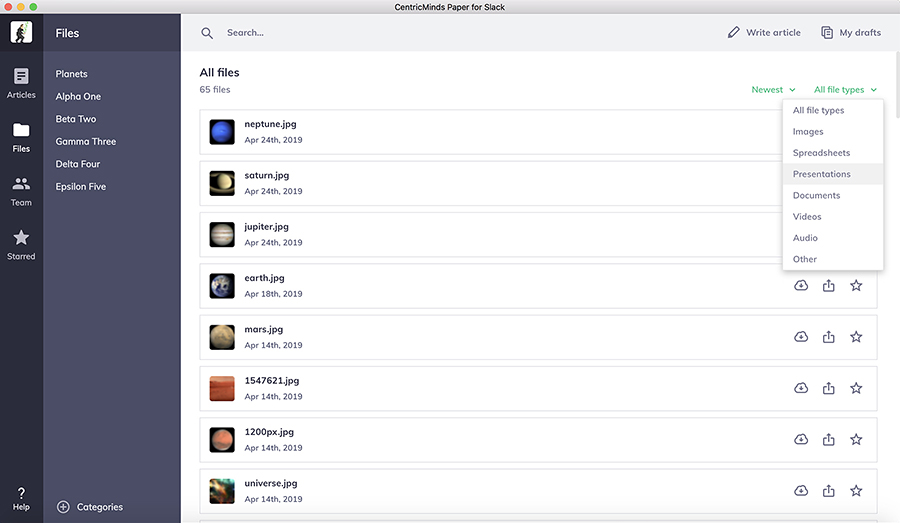Open the earth.jpg thumbnail
Viewport: 900px width, 523px height.
pyautogui.click(x=222, y=286)
